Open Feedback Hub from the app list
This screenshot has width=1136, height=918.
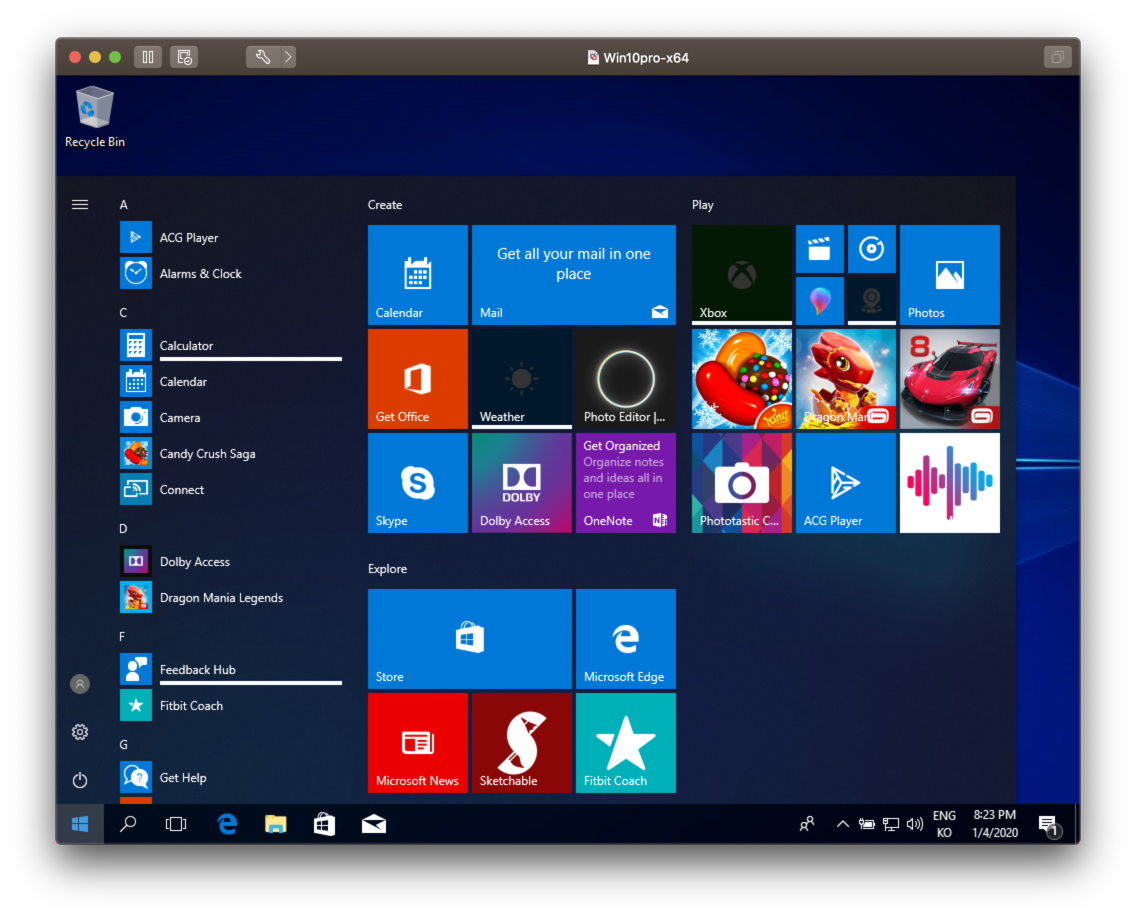point(232,669)
